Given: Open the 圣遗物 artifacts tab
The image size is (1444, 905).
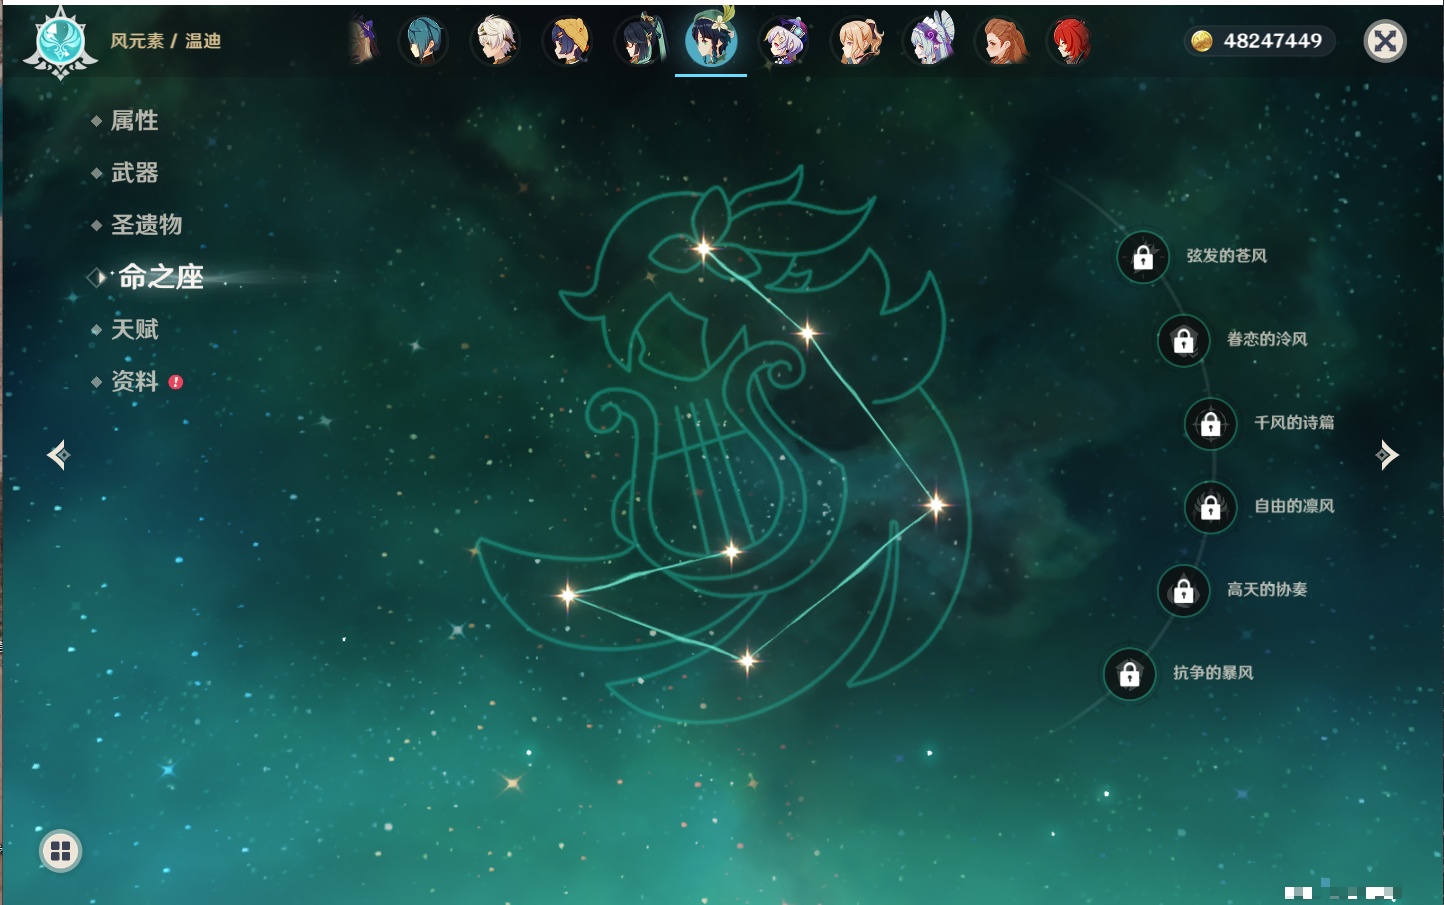Looking at the screenshot, I should click(146, 225).
